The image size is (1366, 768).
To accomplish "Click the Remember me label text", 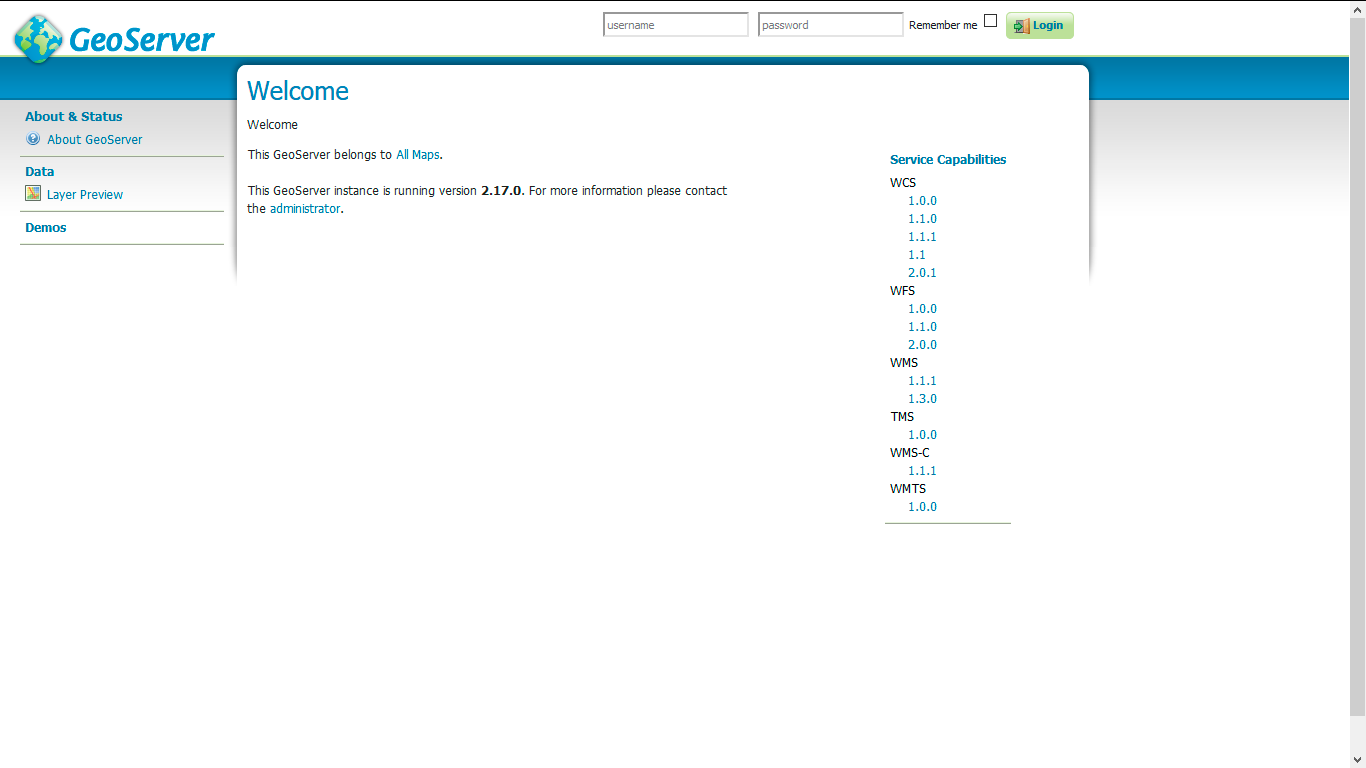I will (x=943, y=26).
